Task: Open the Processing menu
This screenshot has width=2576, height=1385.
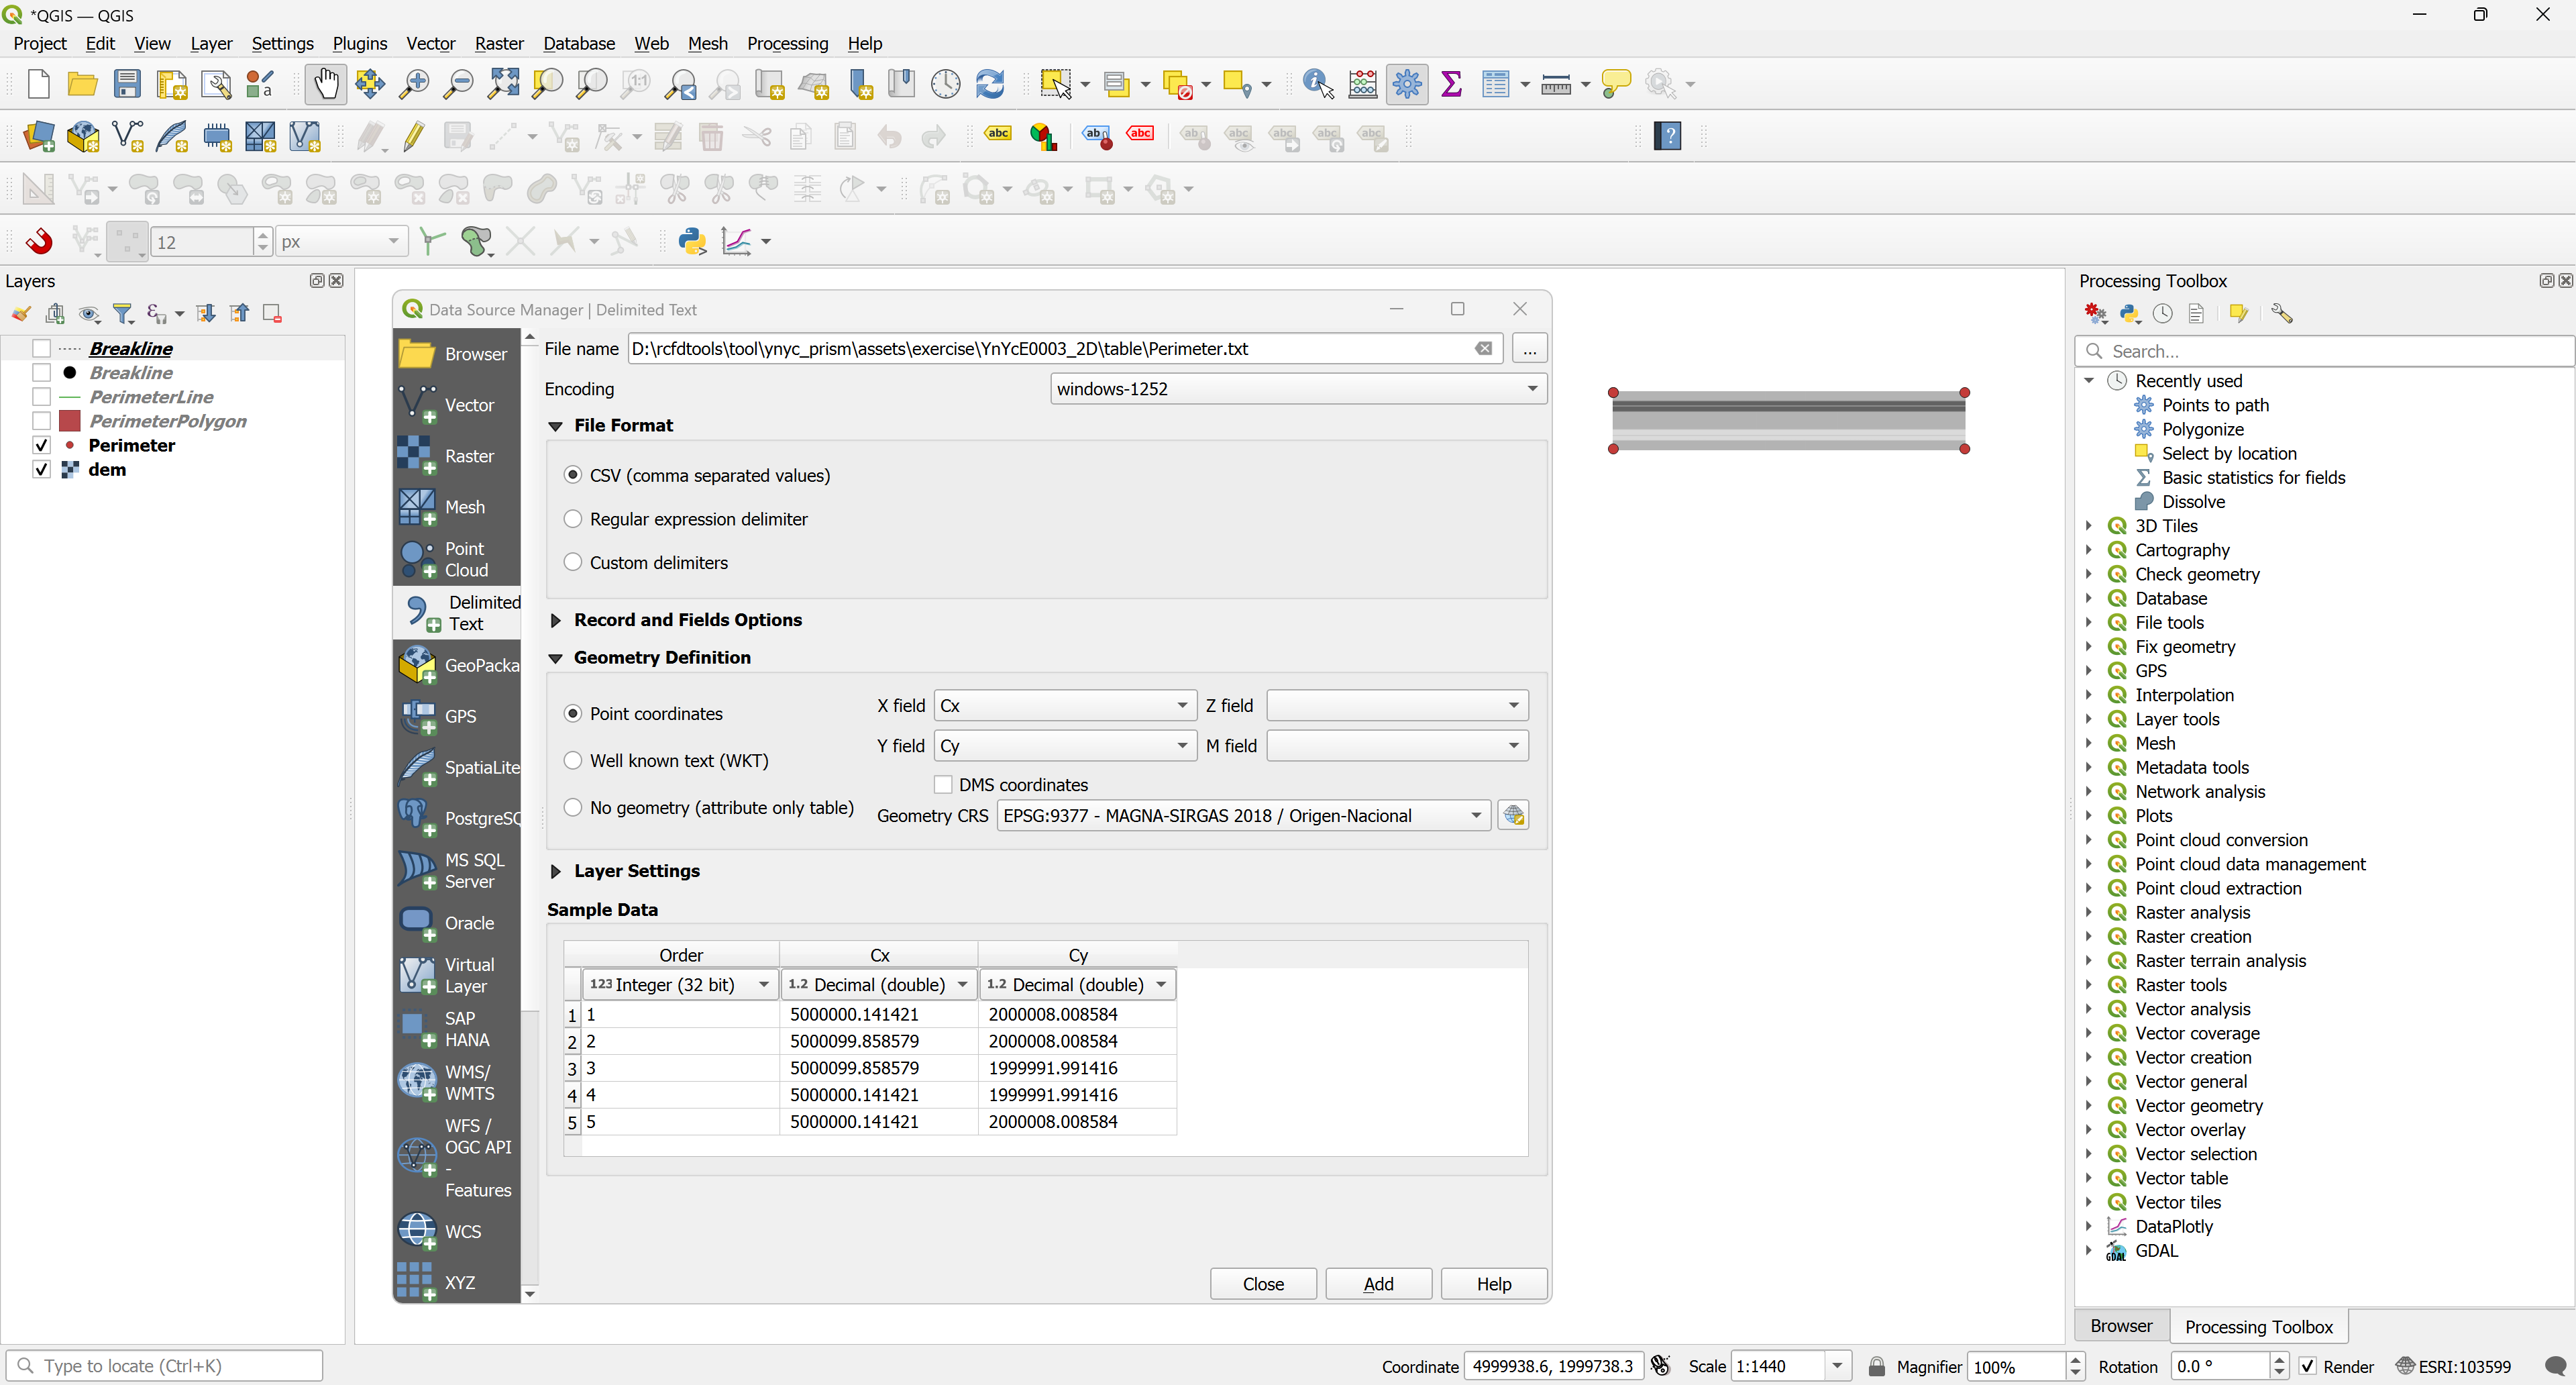Action: (787, 43)
